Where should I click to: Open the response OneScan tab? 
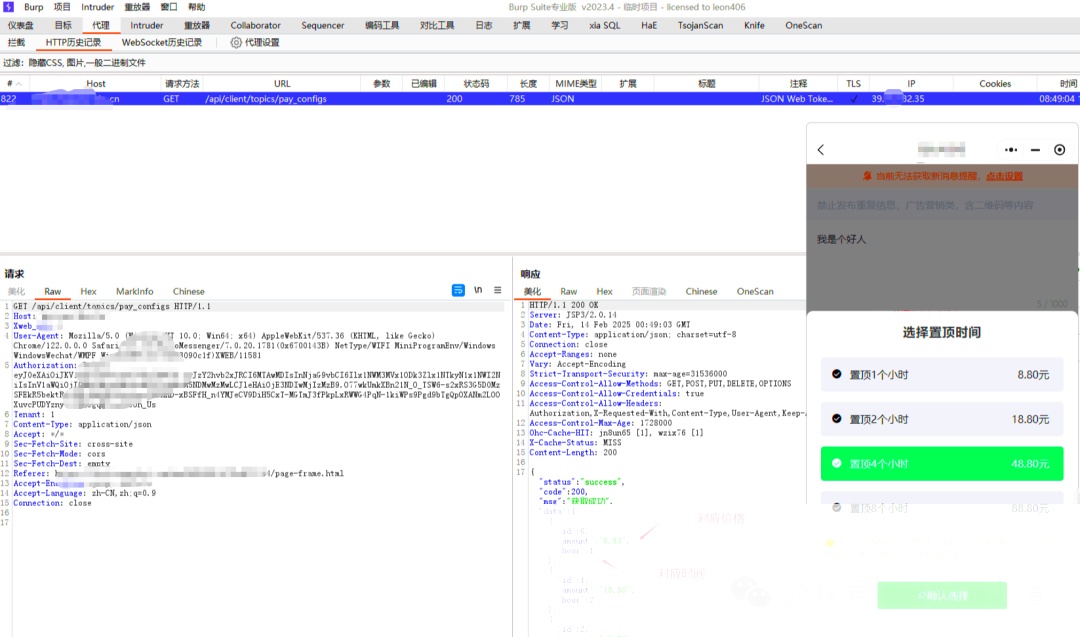(x=755, y=292)
